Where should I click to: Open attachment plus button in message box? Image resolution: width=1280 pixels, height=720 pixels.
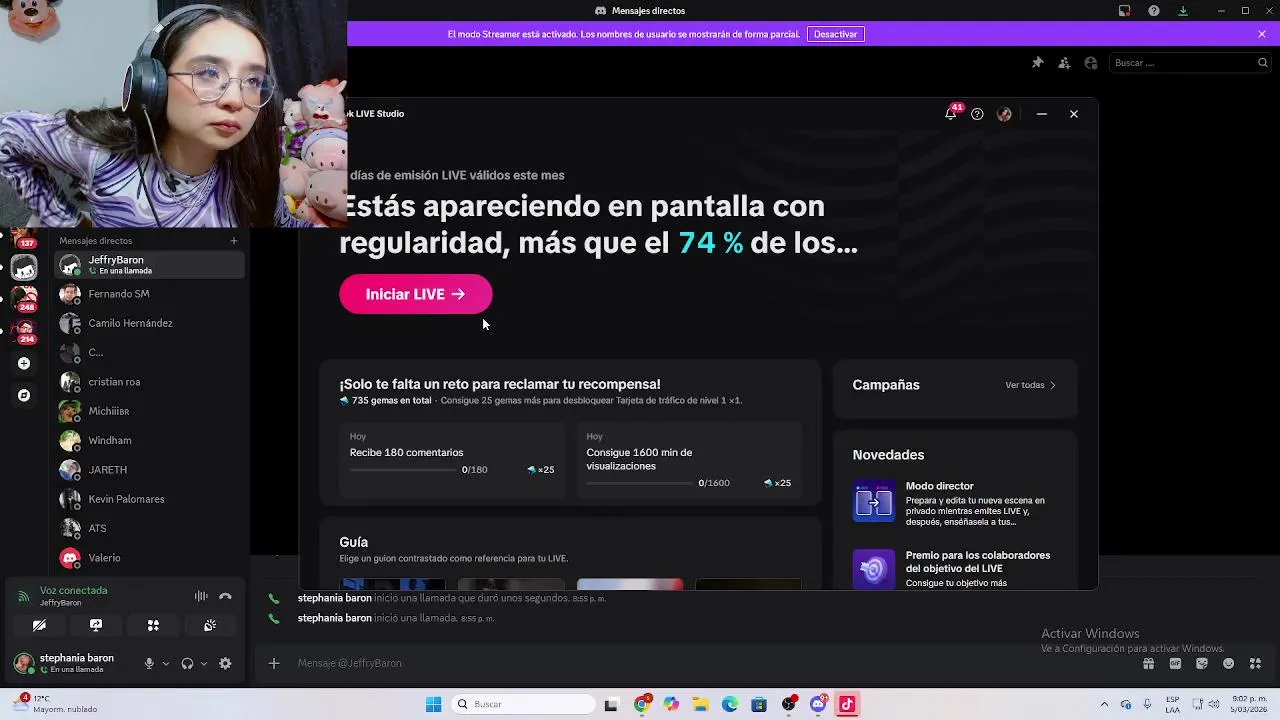274,663
